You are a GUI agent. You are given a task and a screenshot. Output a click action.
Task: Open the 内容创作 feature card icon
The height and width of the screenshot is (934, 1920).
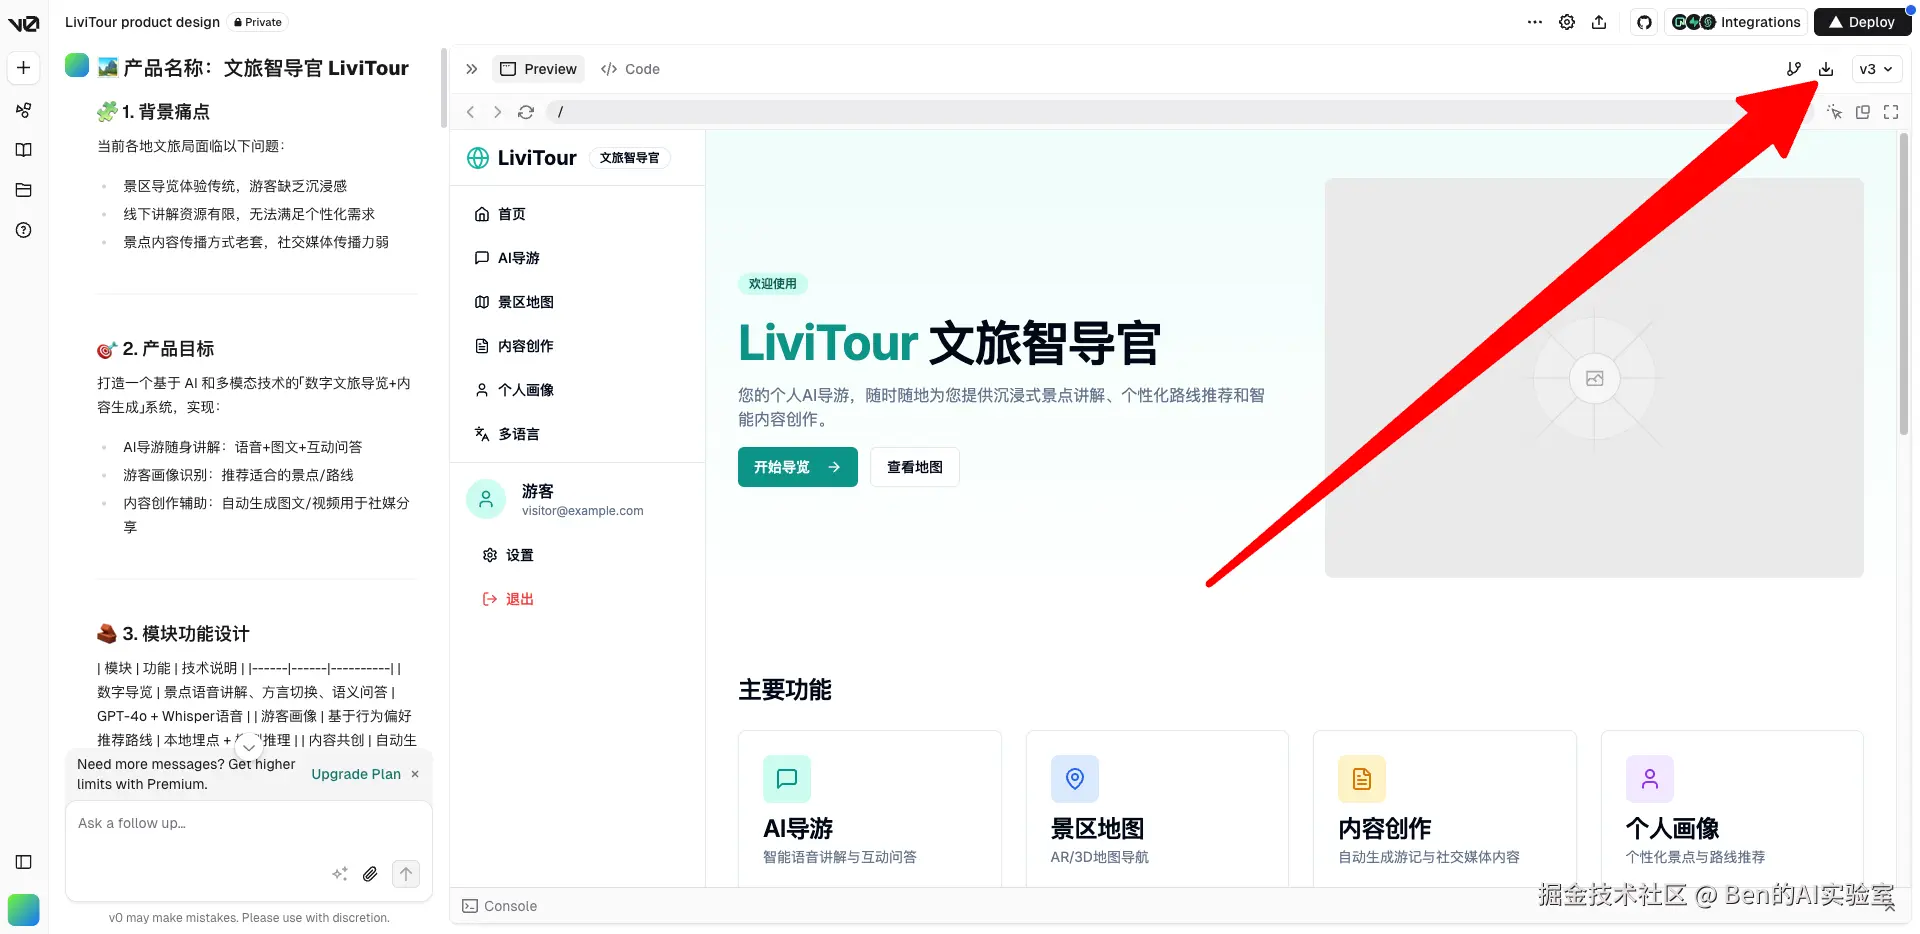coord(1362,779)
